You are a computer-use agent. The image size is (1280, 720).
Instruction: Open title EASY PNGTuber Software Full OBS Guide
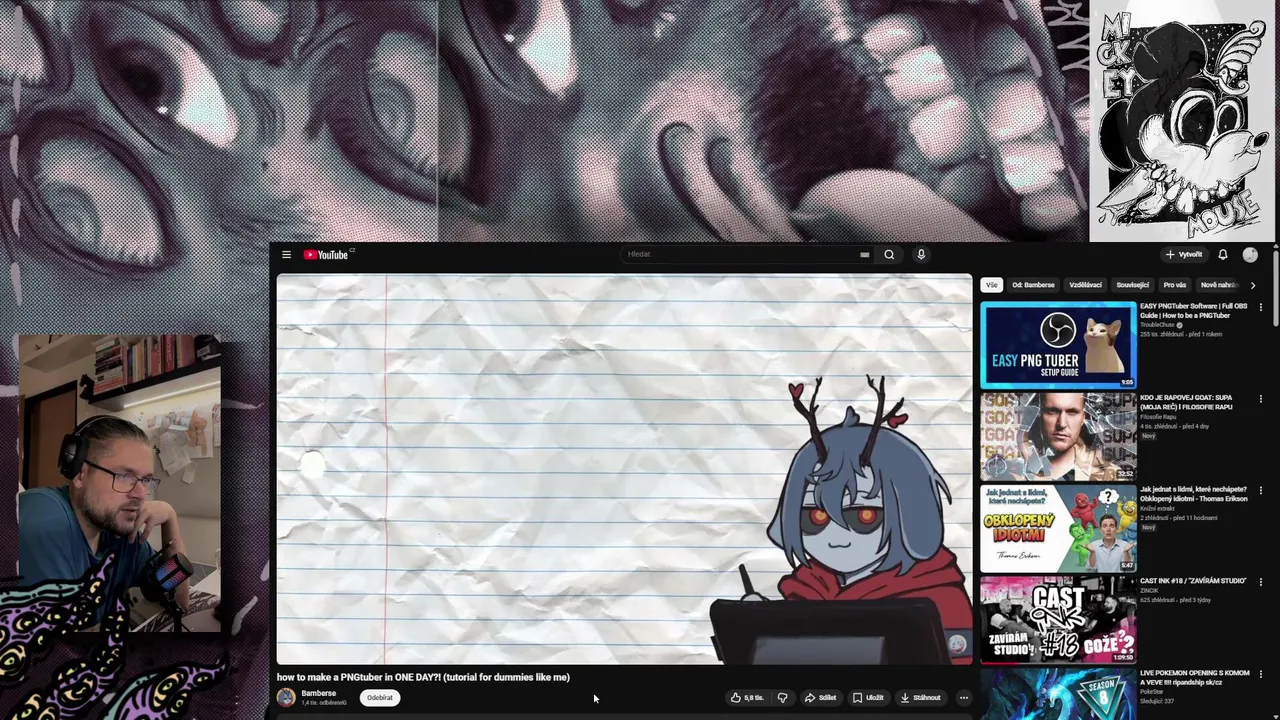[1194, 311]
